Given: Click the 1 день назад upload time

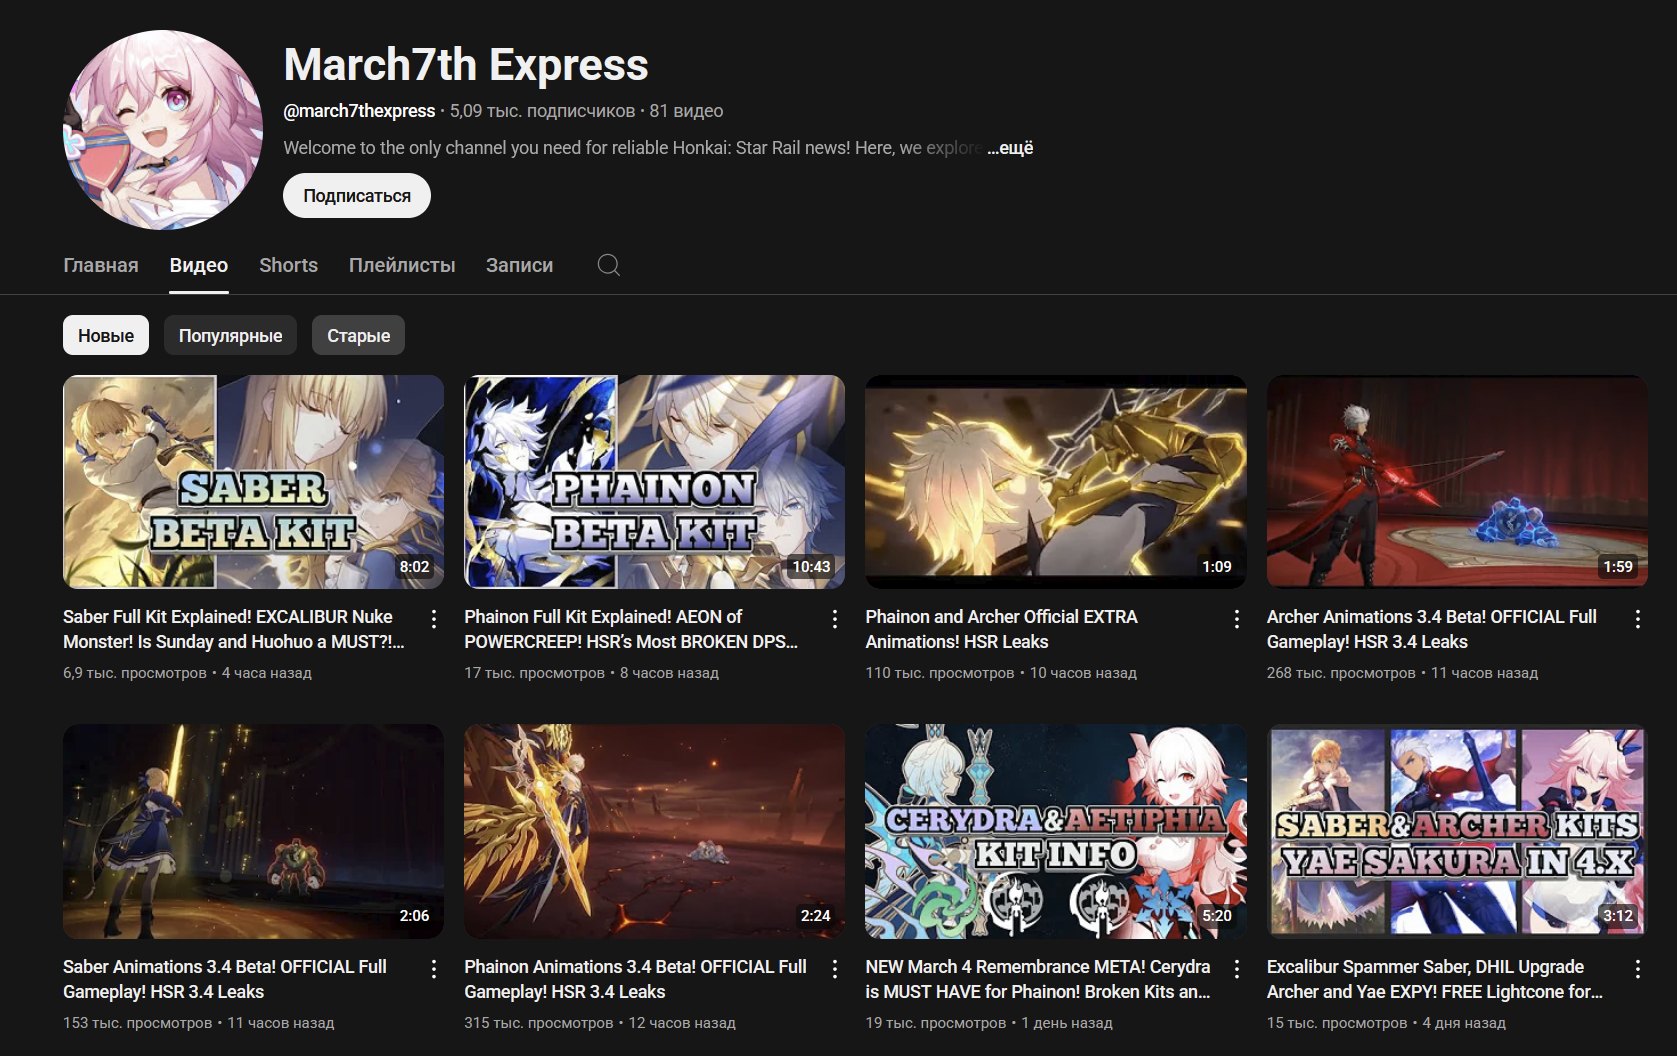Looking at the screenshot, I should click(x=1067, y=1023).
